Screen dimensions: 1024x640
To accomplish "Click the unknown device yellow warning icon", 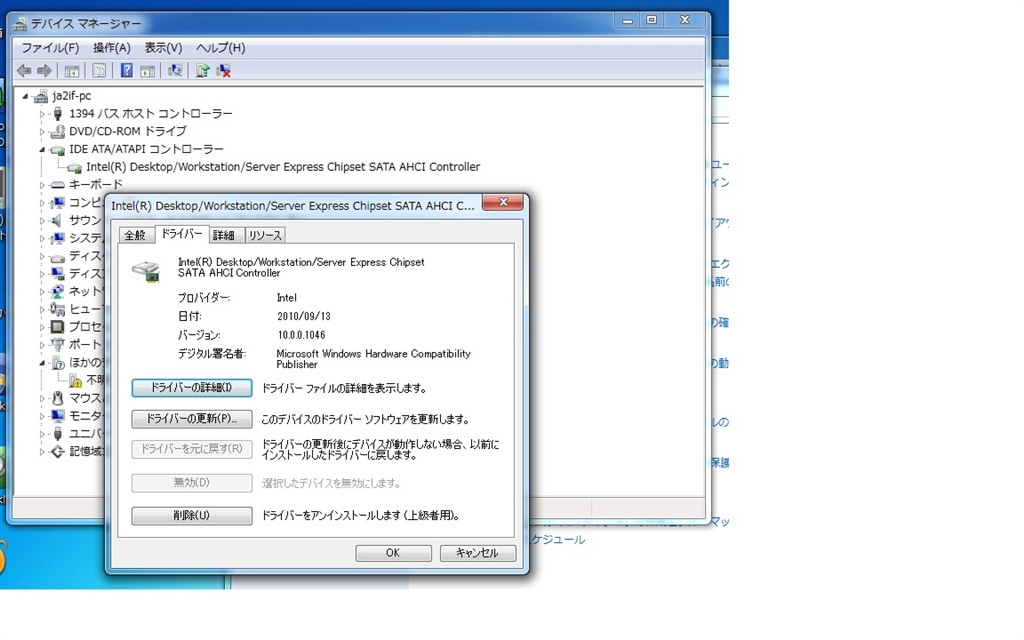I will click(x=76, y=380).
